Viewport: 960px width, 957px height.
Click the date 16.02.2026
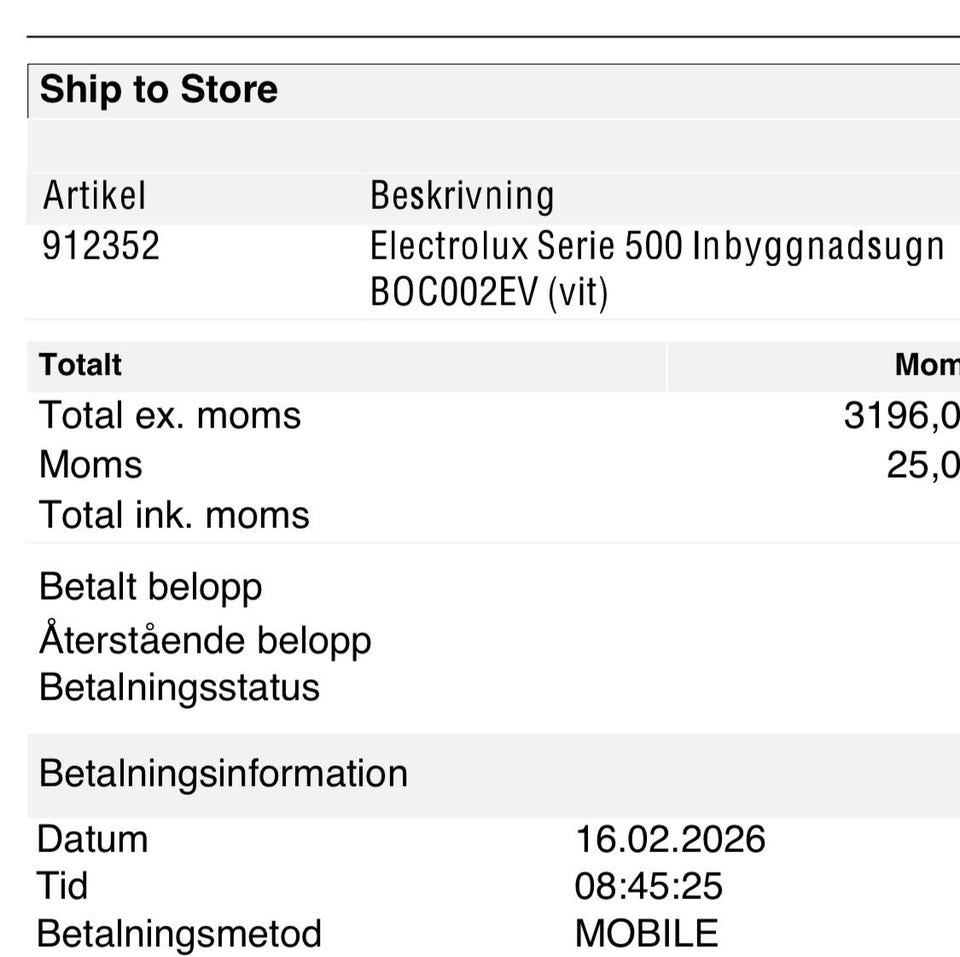[670, 839]
